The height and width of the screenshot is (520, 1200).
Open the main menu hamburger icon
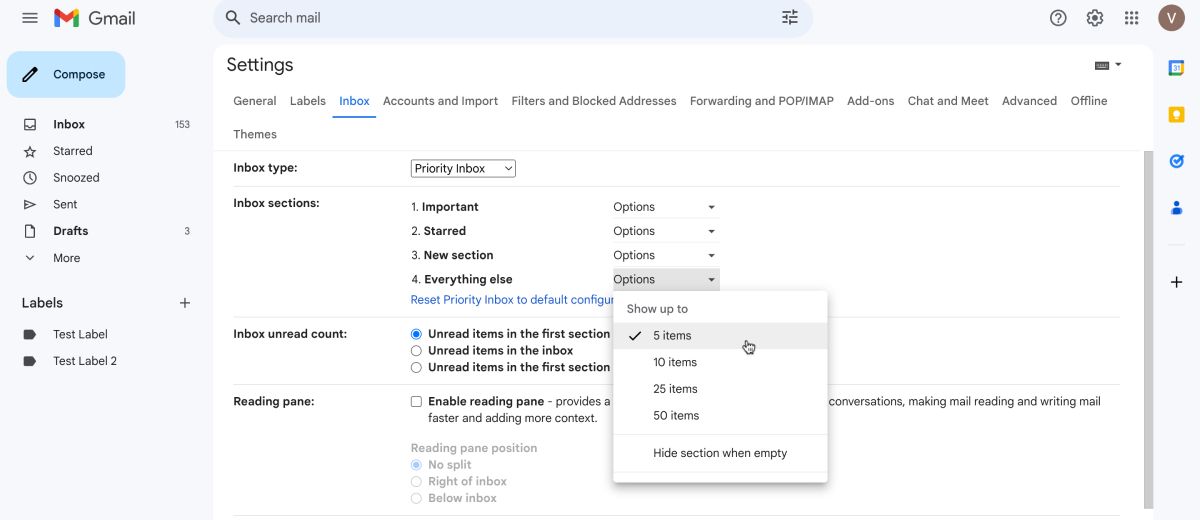[30, 18]
